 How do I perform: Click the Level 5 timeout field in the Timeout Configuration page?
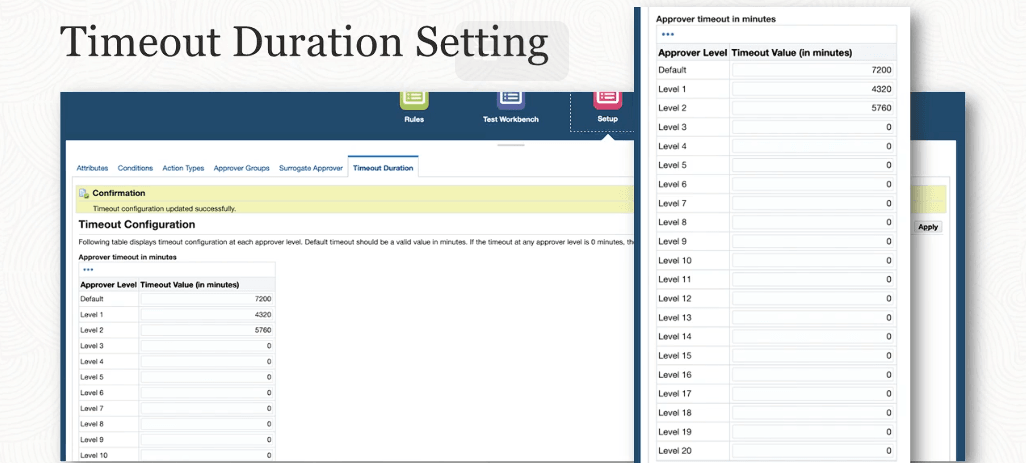pos(207,377)
